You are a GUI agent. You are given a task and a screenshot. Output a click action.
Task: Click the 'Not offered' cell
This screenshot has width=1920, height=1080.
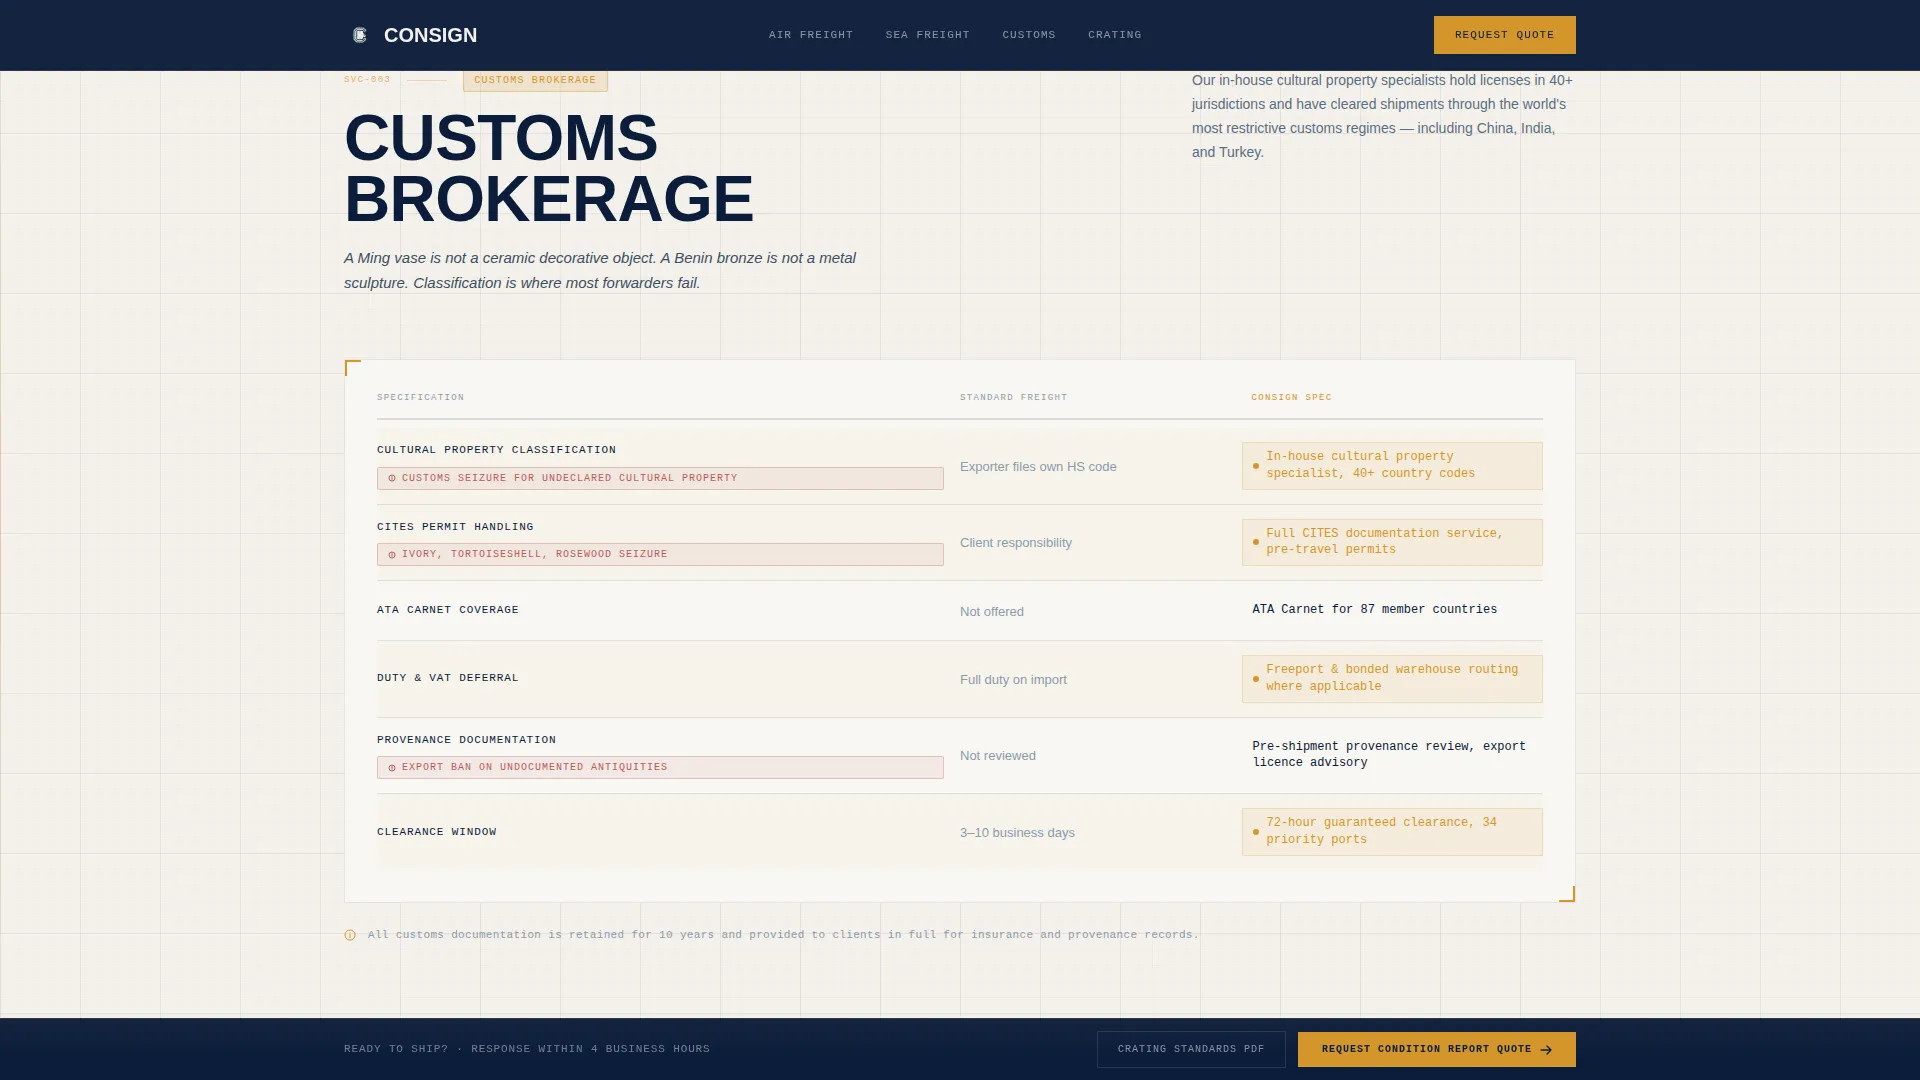(x=992, y=612)
